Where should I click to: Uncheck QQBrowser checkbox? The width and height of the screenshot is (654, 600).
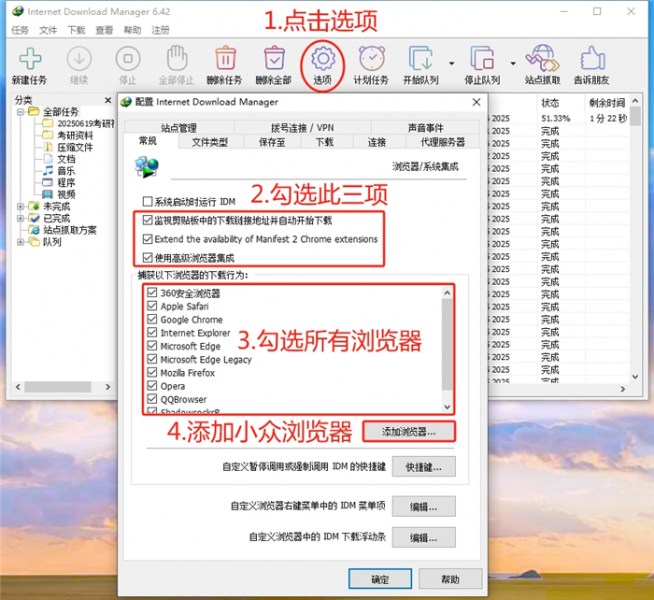coord(152,399)
